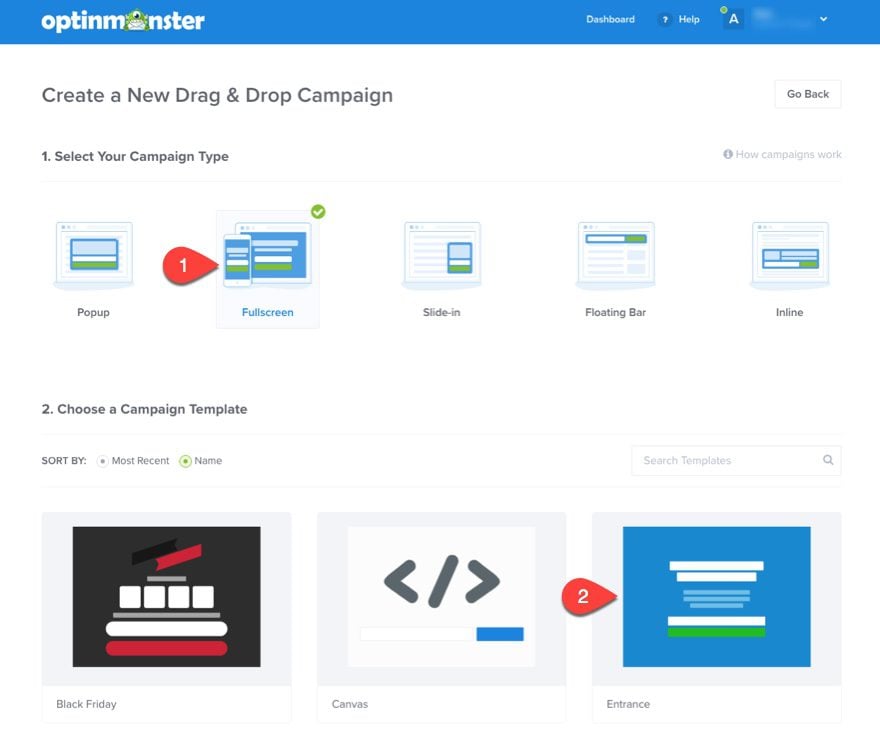Viewport: 880px width, 740px height.
Task: Click the OptinMonster logo
Action: [x=123, y=21]
